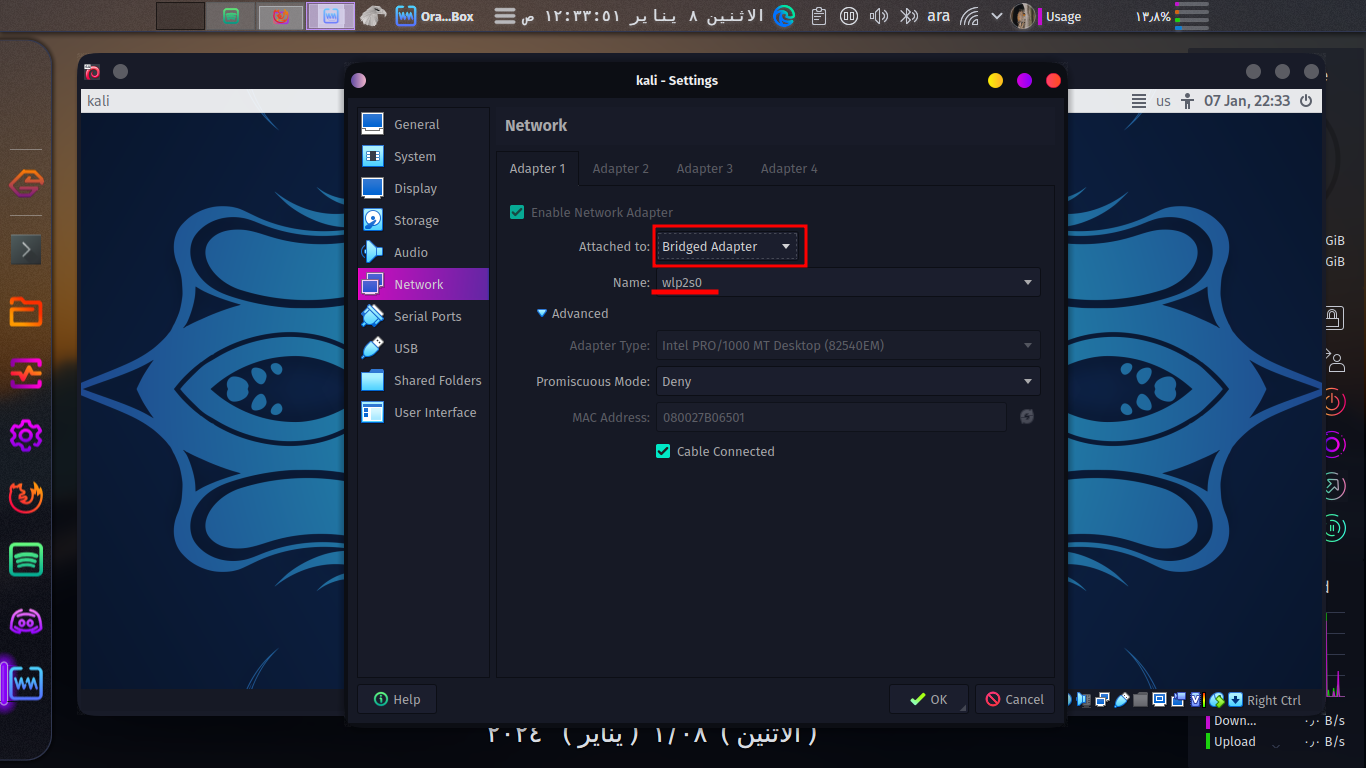The width and height of the screenshot is (1366, 768).
Task: Open the global menu in top panel
Action: (x=505, y=16)
